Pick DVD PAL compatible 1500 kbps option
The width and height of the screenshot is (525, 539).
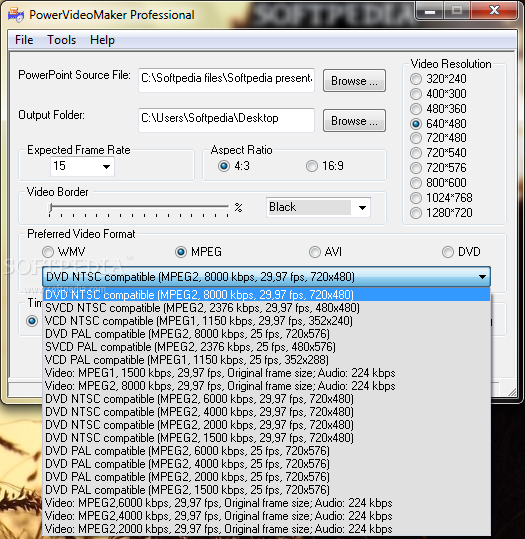(266, 490)
